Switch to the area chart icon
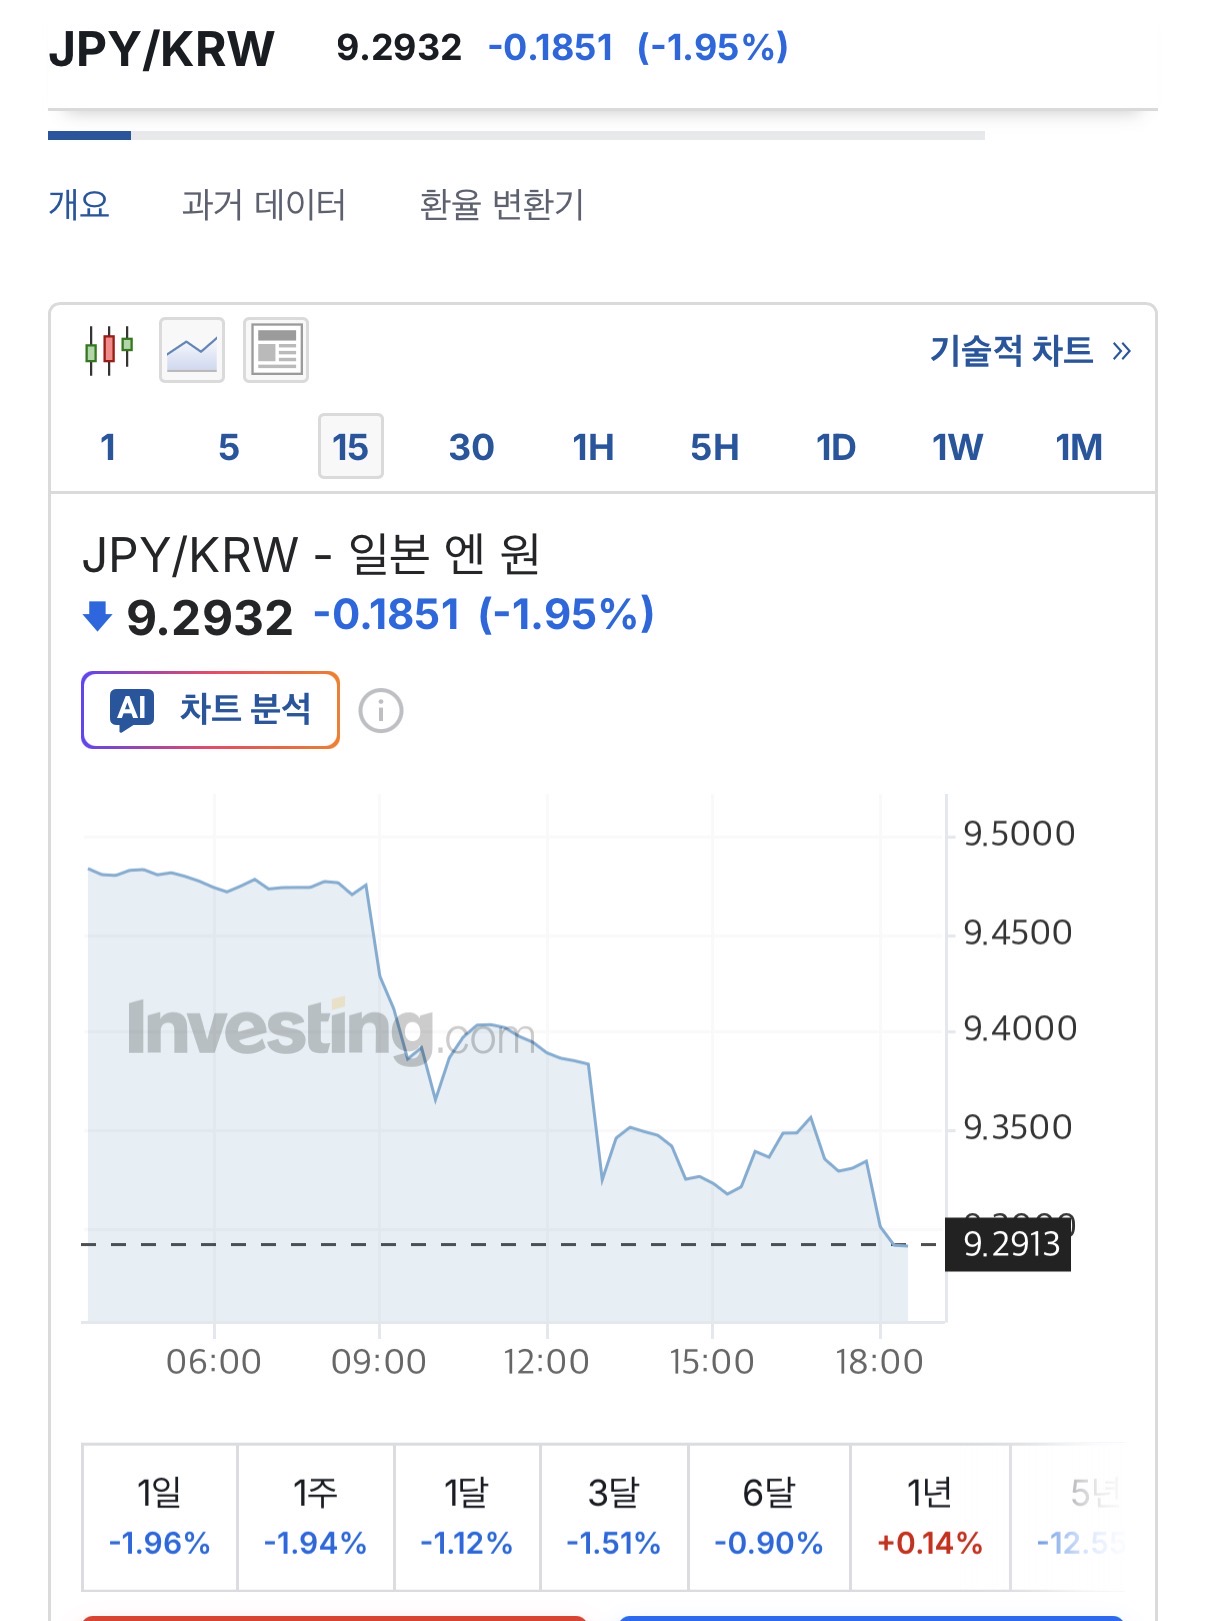The height and width of the screenshot is (1621, 1206). (192, 350)
